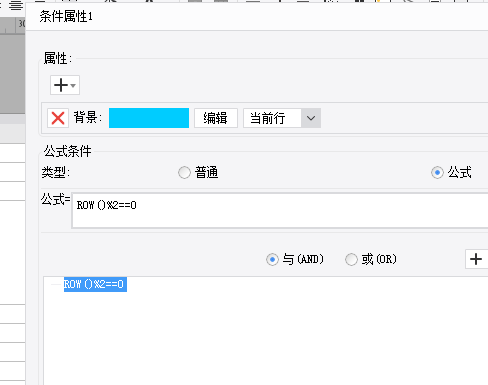Screen dimensions: 488x385
Task: Click into the formula input field
Action: pyautogui.click(x=280, y=211)
